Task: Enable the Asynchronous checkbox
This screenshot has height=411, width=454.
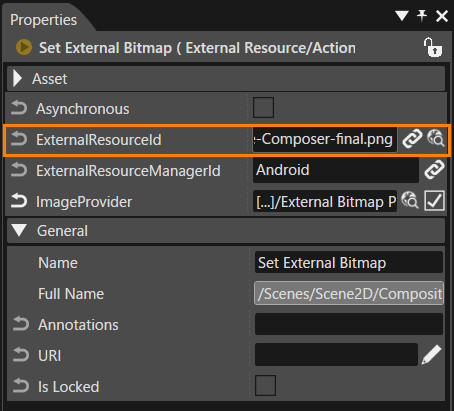Action: click(x=263, y=107)
